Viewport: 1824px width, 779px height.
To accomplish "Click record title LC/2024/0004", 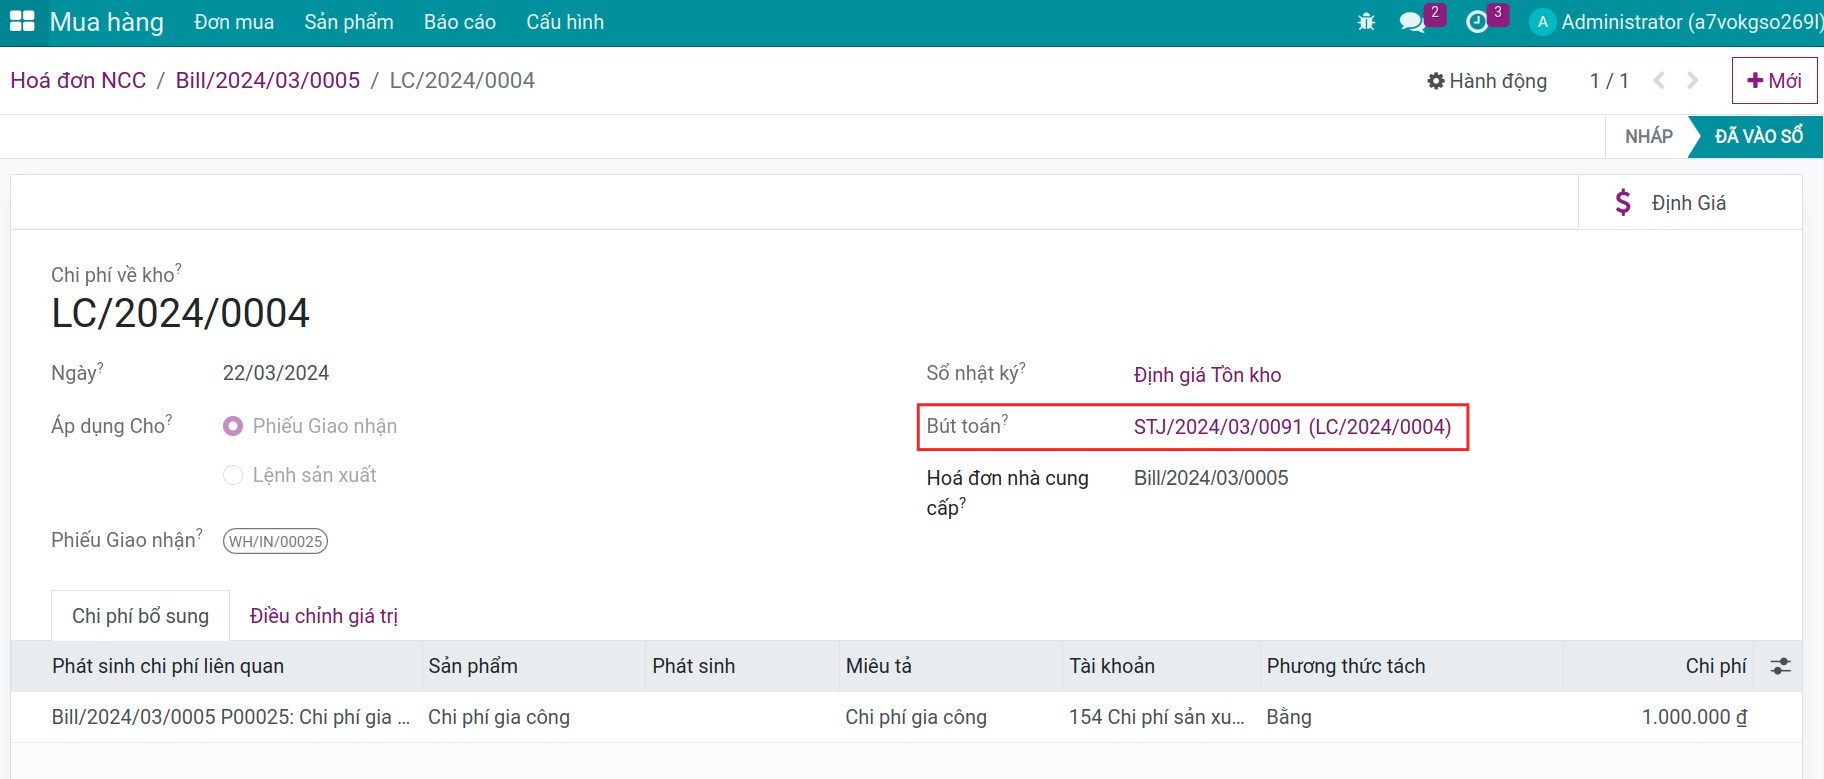I will coord(181,313).
